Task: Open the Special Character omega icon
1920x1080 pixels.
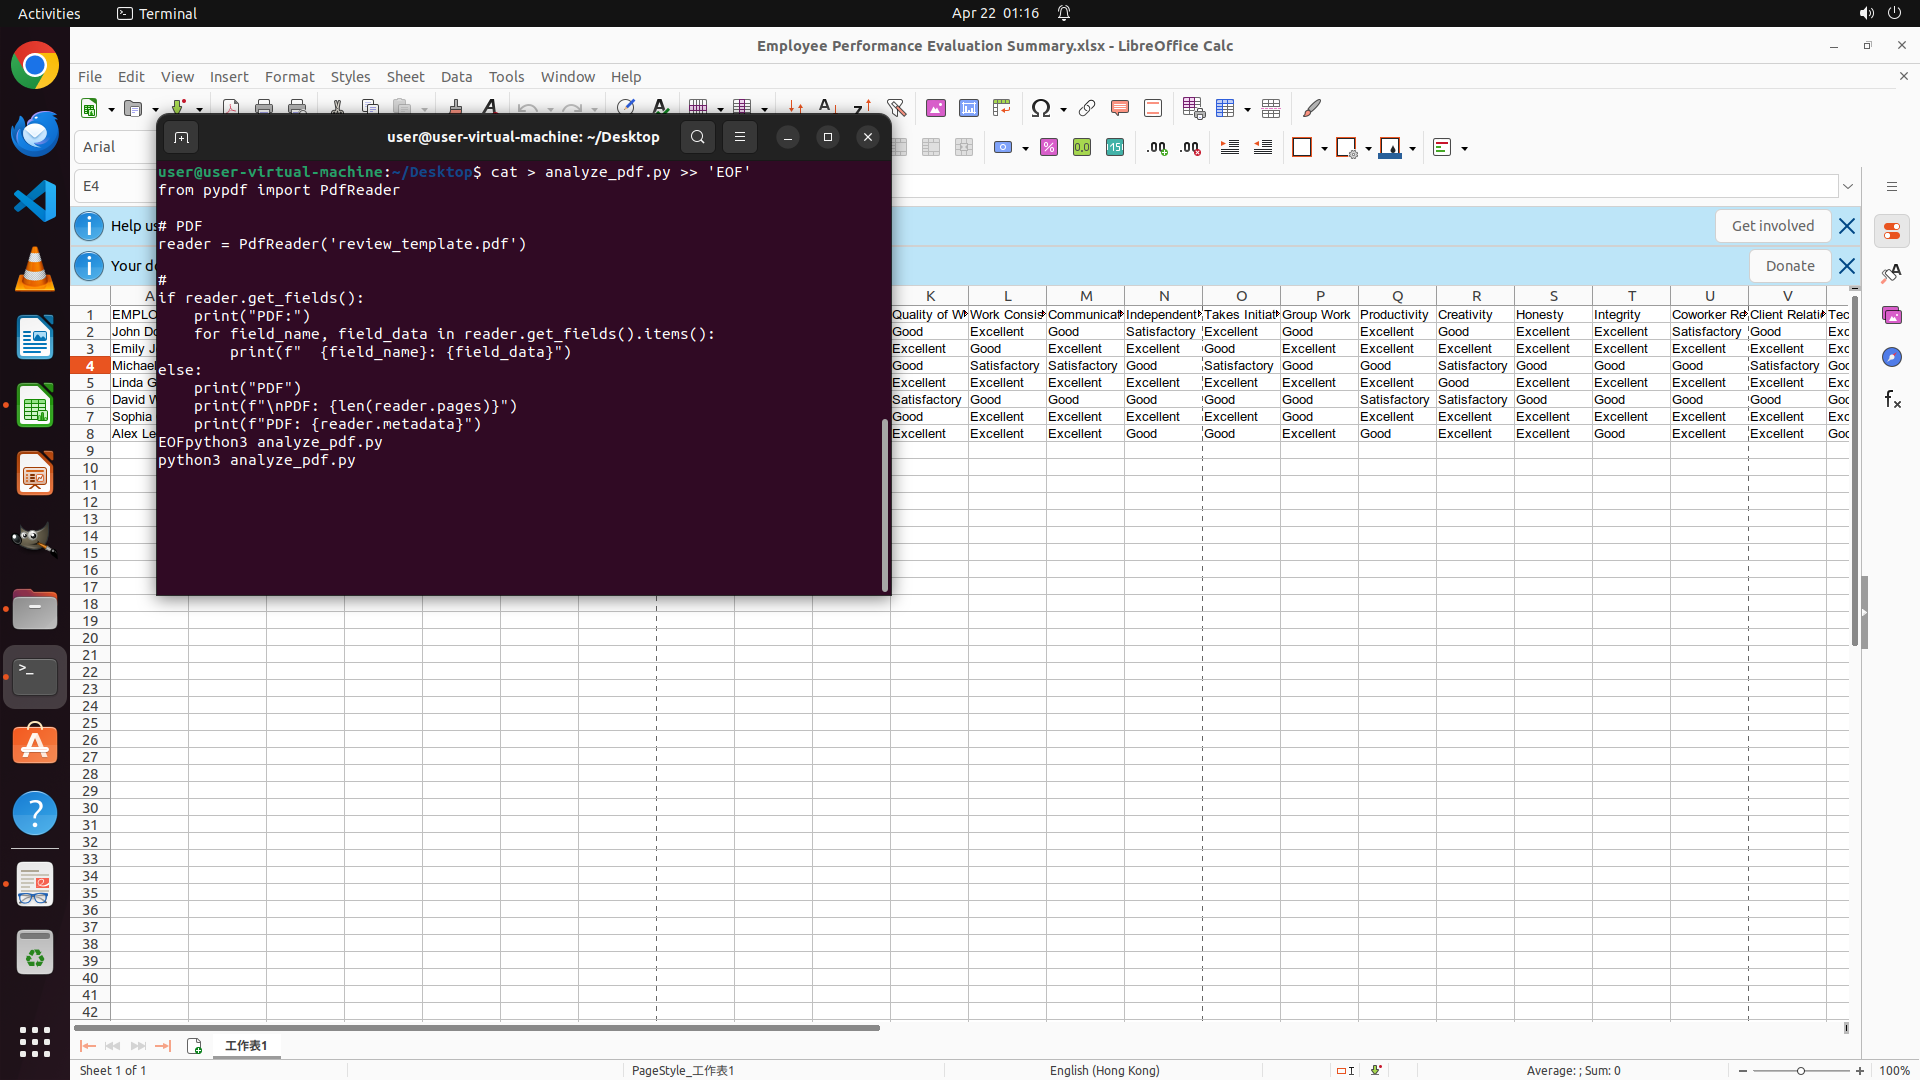Action: point(1041,108)
